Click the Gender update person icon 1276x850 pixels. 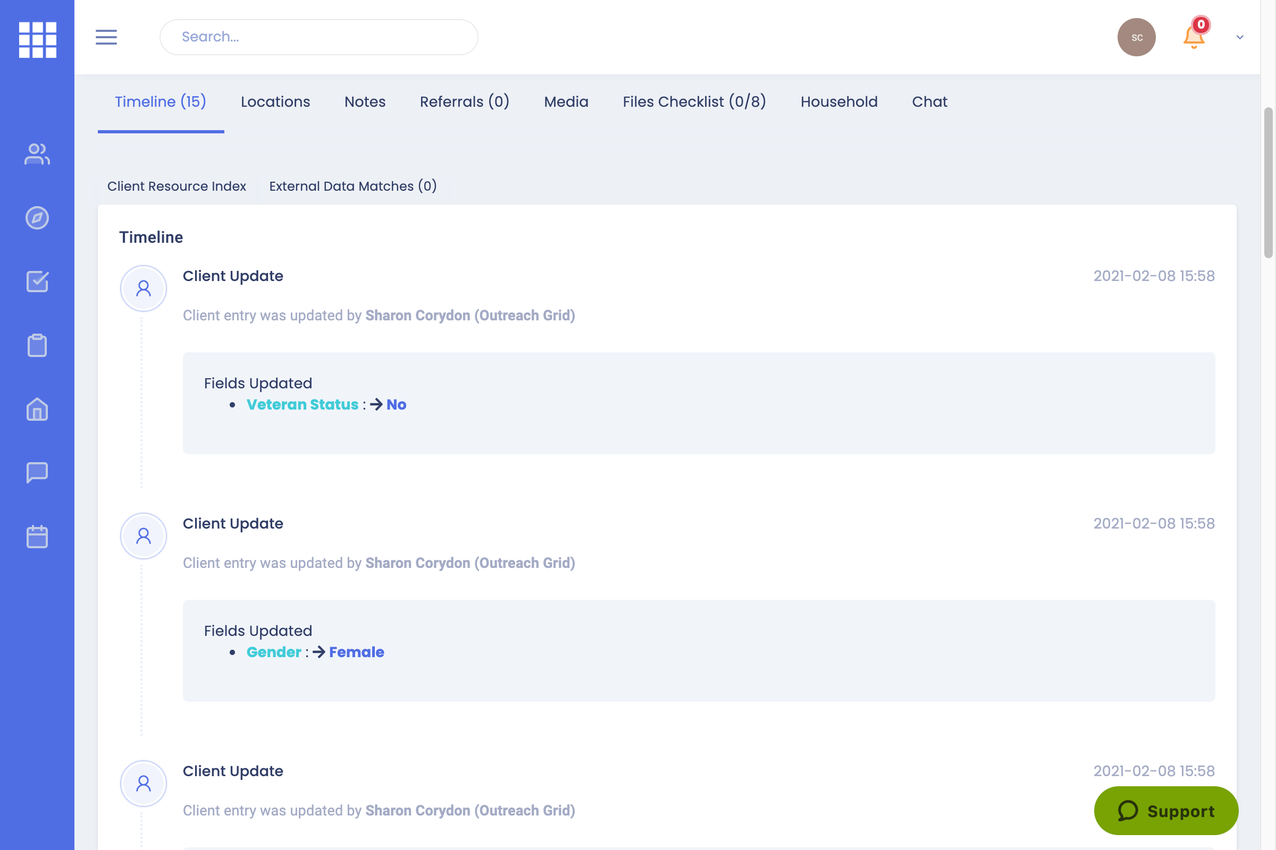point(143,536)
